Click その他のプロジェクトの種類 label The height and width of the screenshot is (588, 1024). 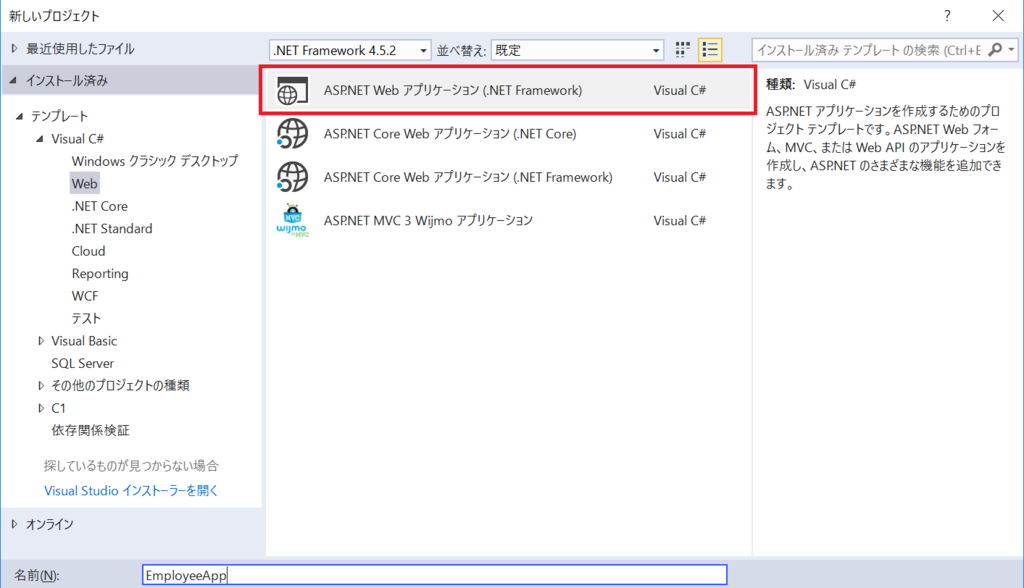tap(120, 385)
